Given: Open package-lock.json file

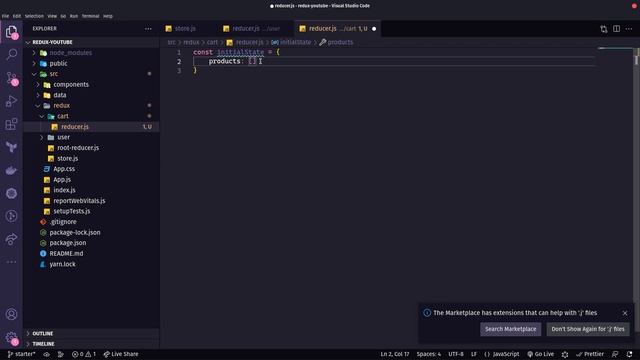Looking at the screenshot, I should click(75, 232).
